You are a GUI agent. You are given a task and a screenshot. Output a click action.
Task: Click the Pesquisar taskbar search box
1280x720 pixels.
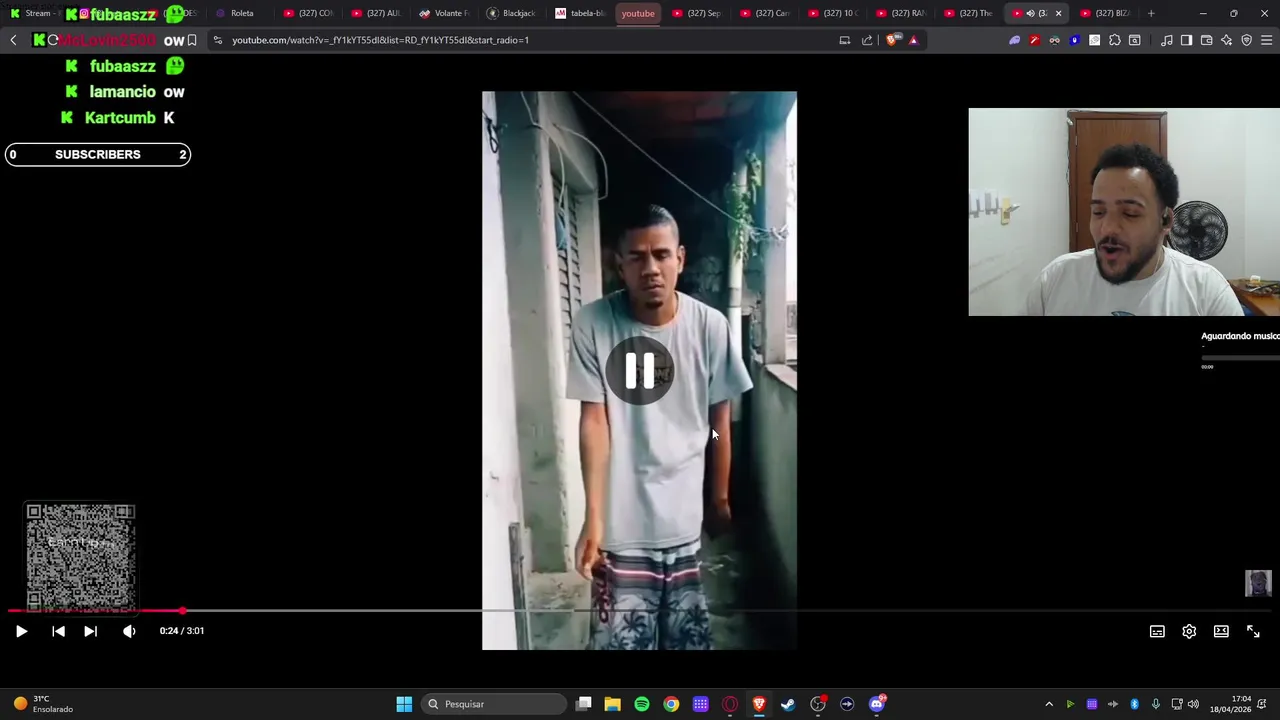pyautogui.click(x=494, y=704)
